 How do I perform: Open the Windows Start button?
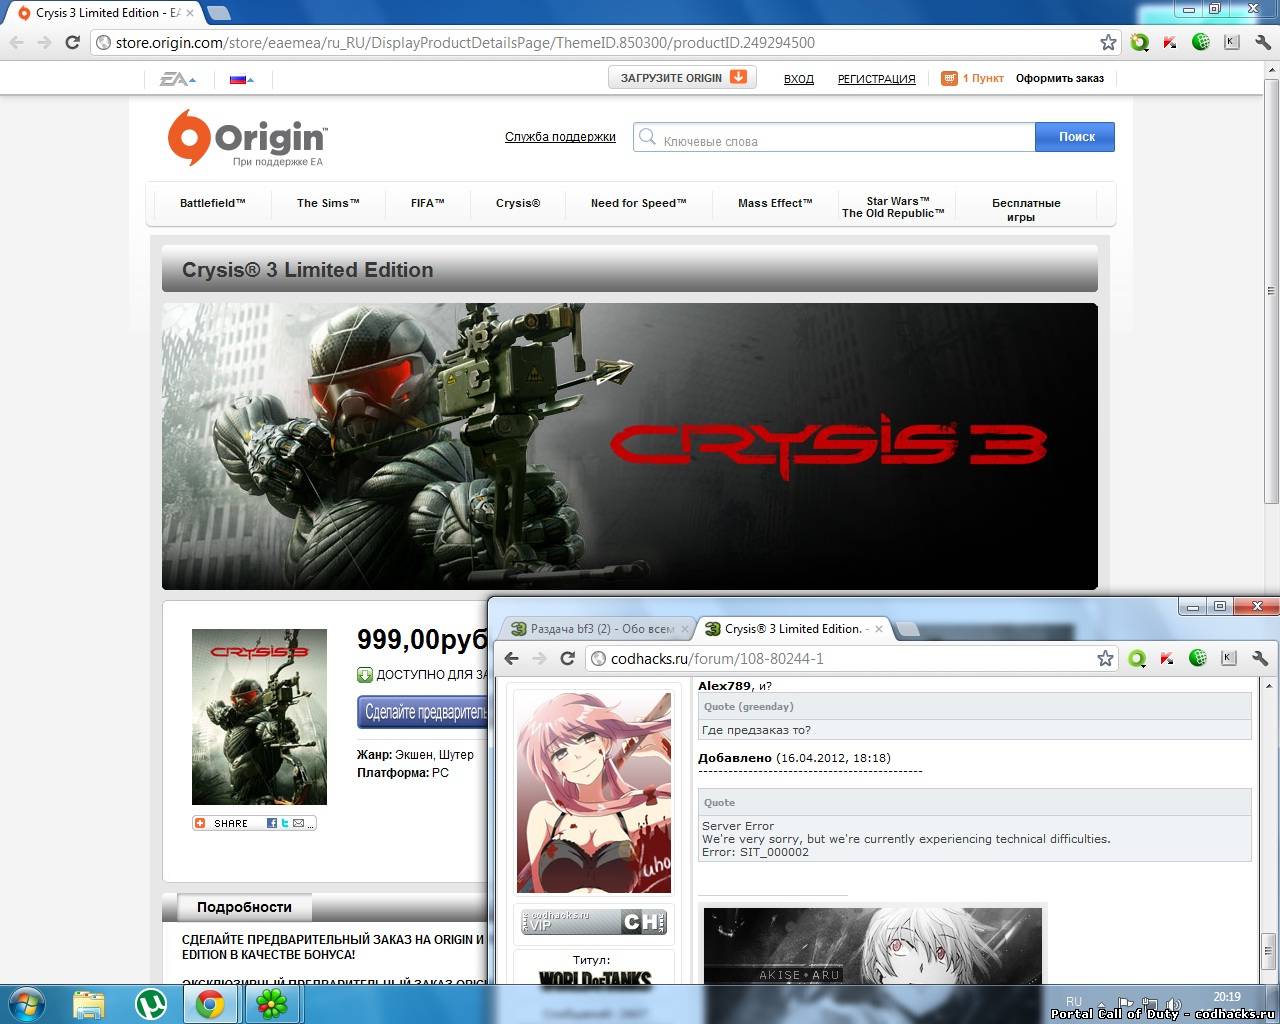(27, 1003)
